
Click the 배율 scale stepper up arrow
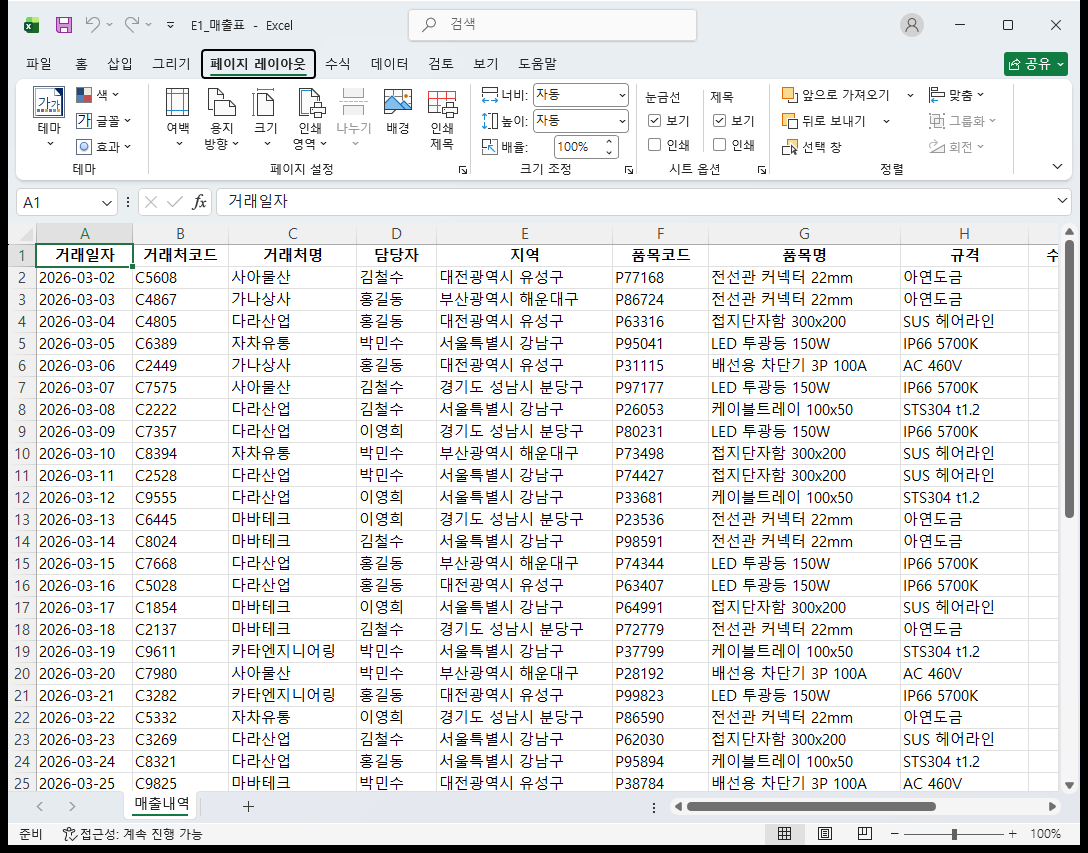tap(609, 142)
